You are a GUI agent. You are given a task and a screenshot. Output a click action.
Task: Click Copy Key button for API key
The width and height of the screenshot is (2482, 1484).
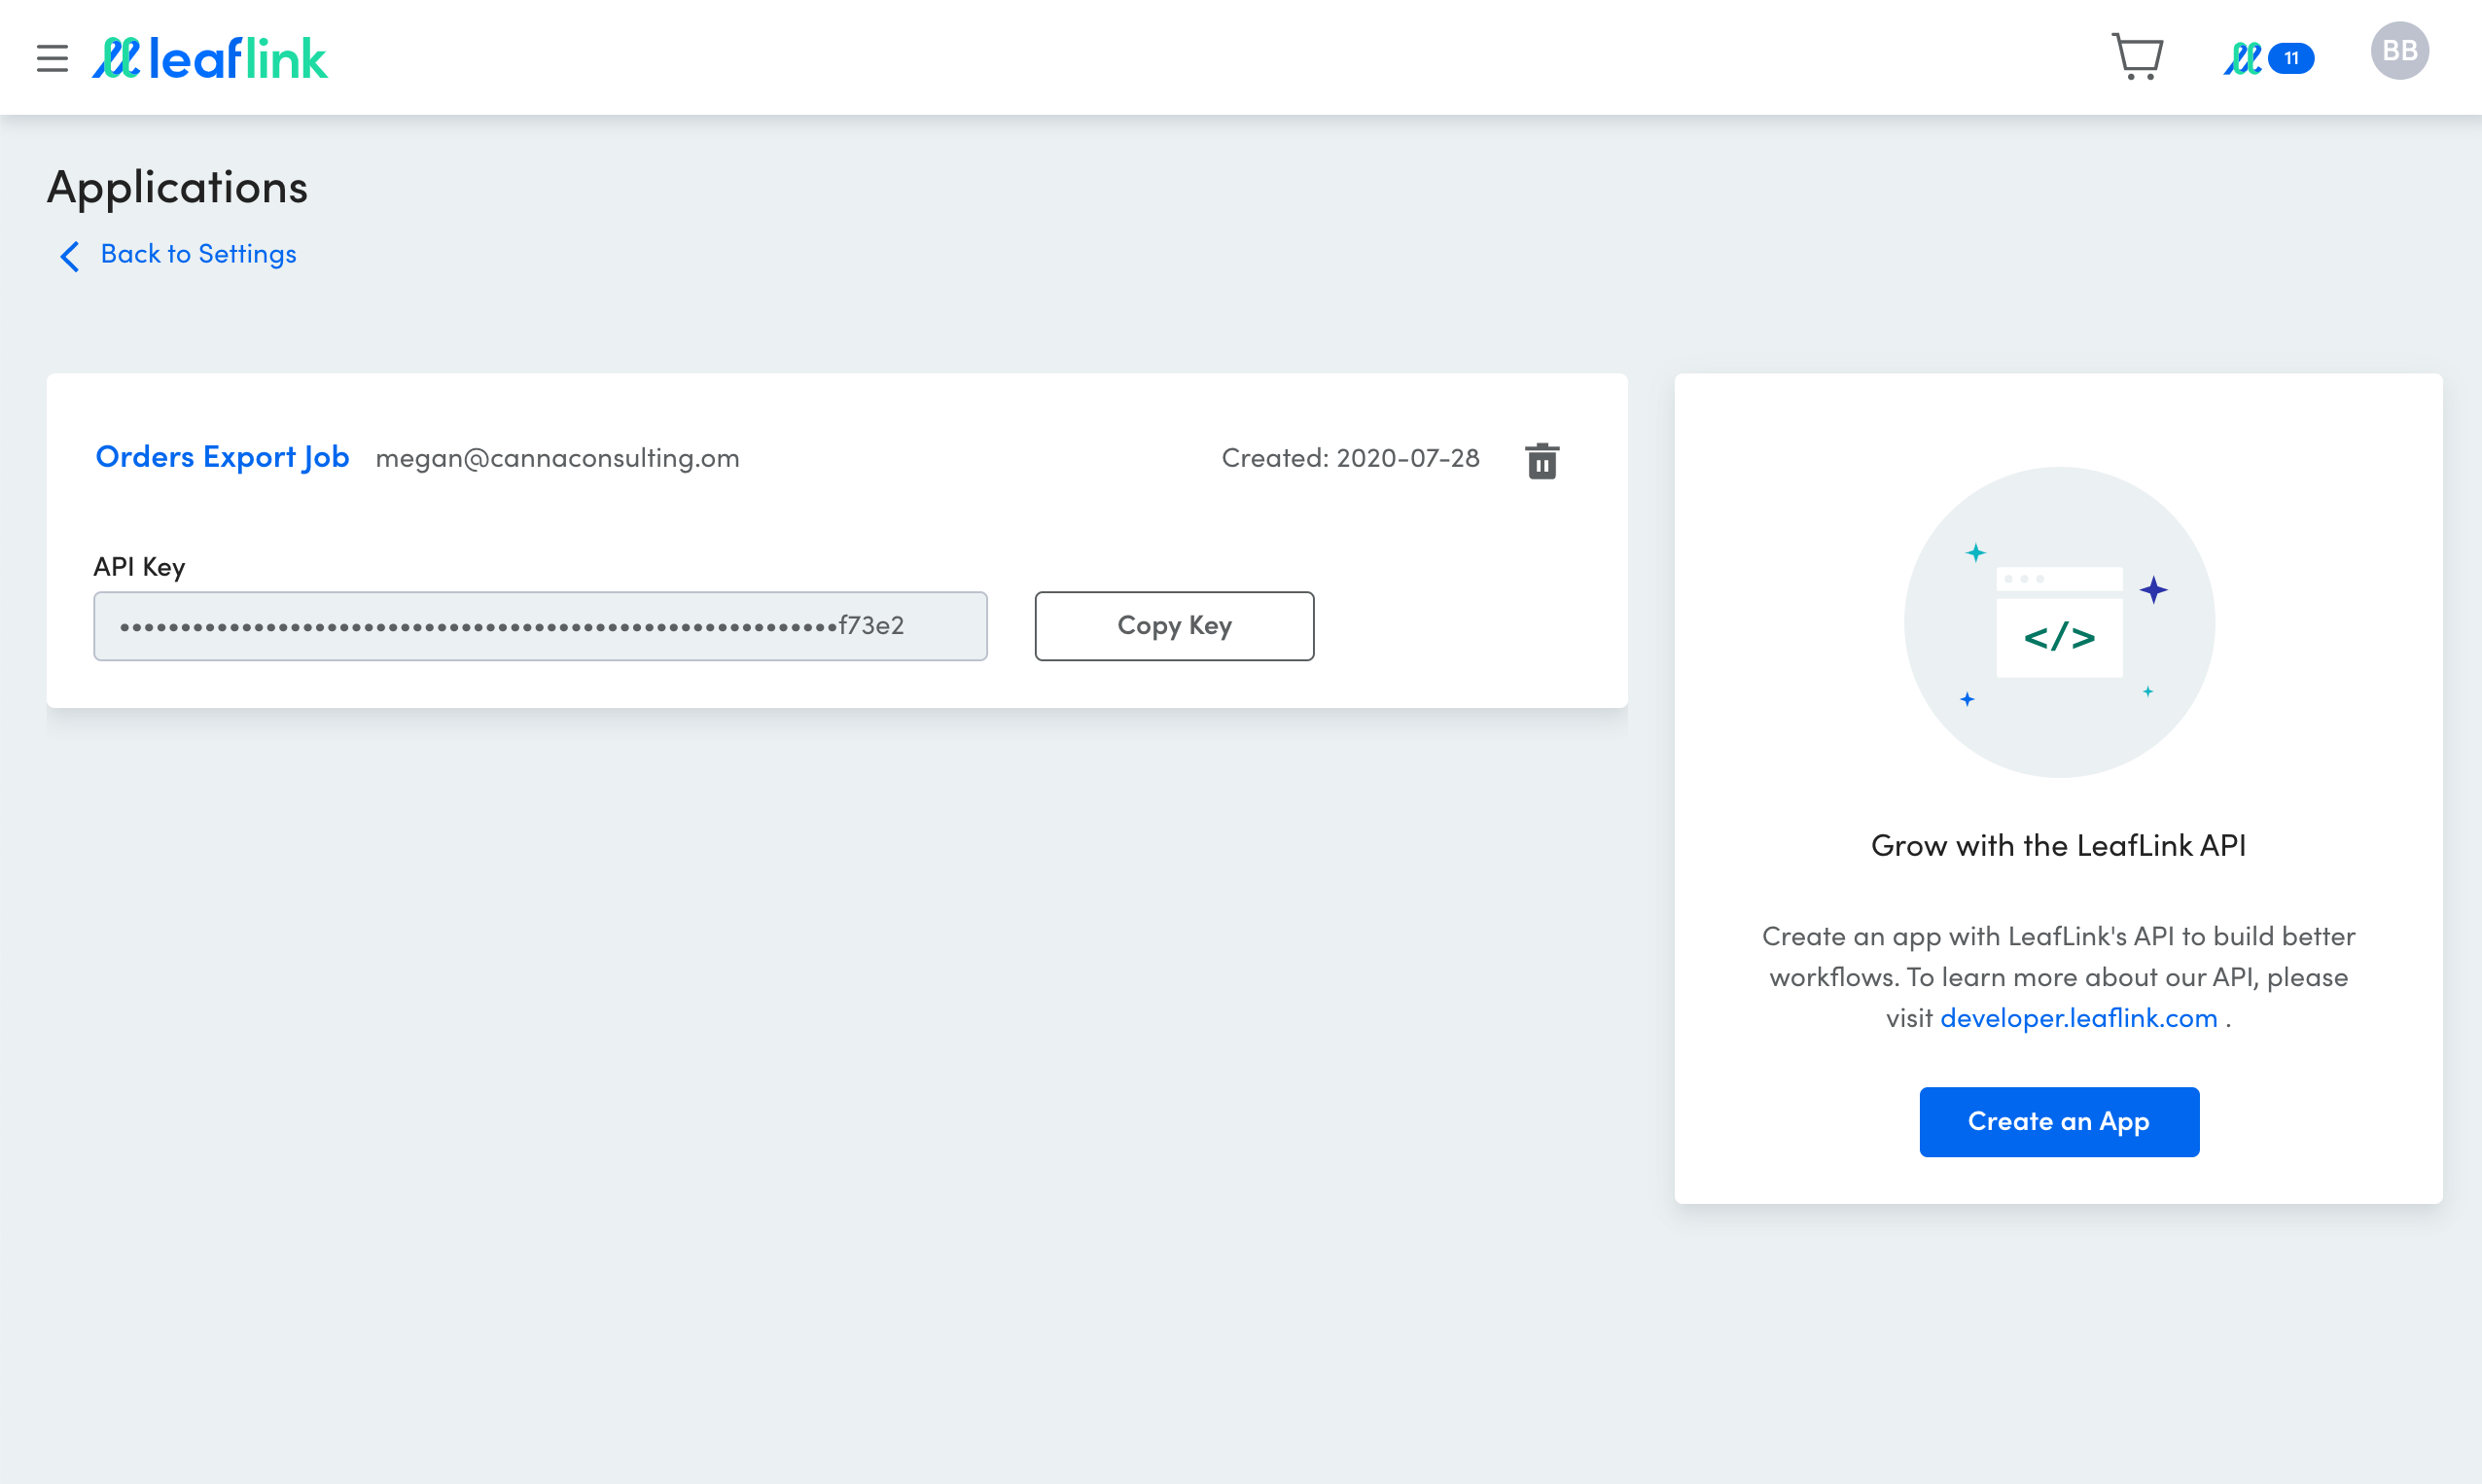(x=1173, y=625)
